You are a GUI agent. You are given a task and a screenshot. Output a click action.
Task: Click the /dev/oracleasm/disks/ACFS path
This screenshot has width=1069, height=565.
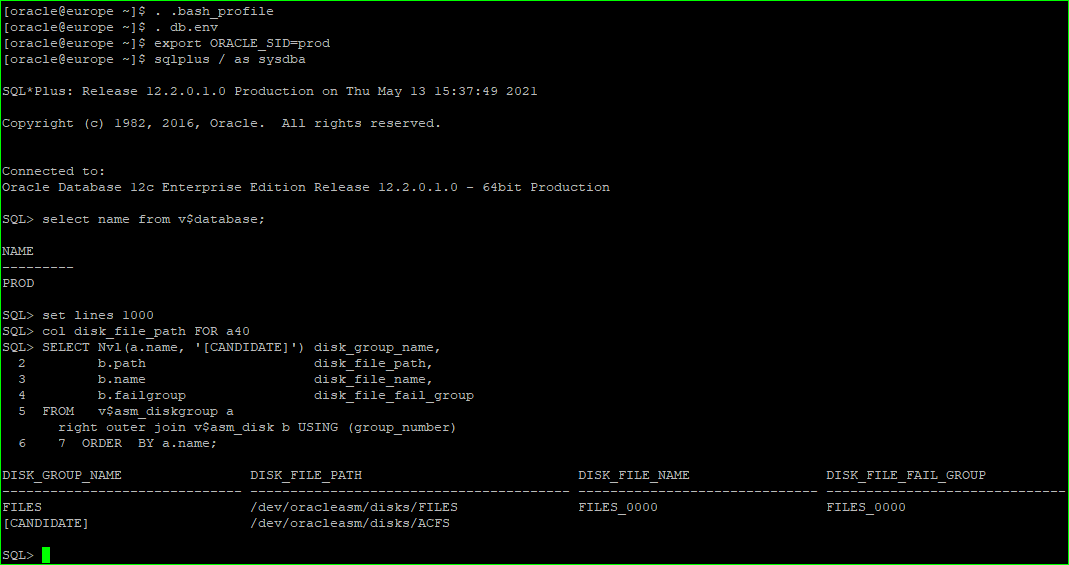point(350,523)
